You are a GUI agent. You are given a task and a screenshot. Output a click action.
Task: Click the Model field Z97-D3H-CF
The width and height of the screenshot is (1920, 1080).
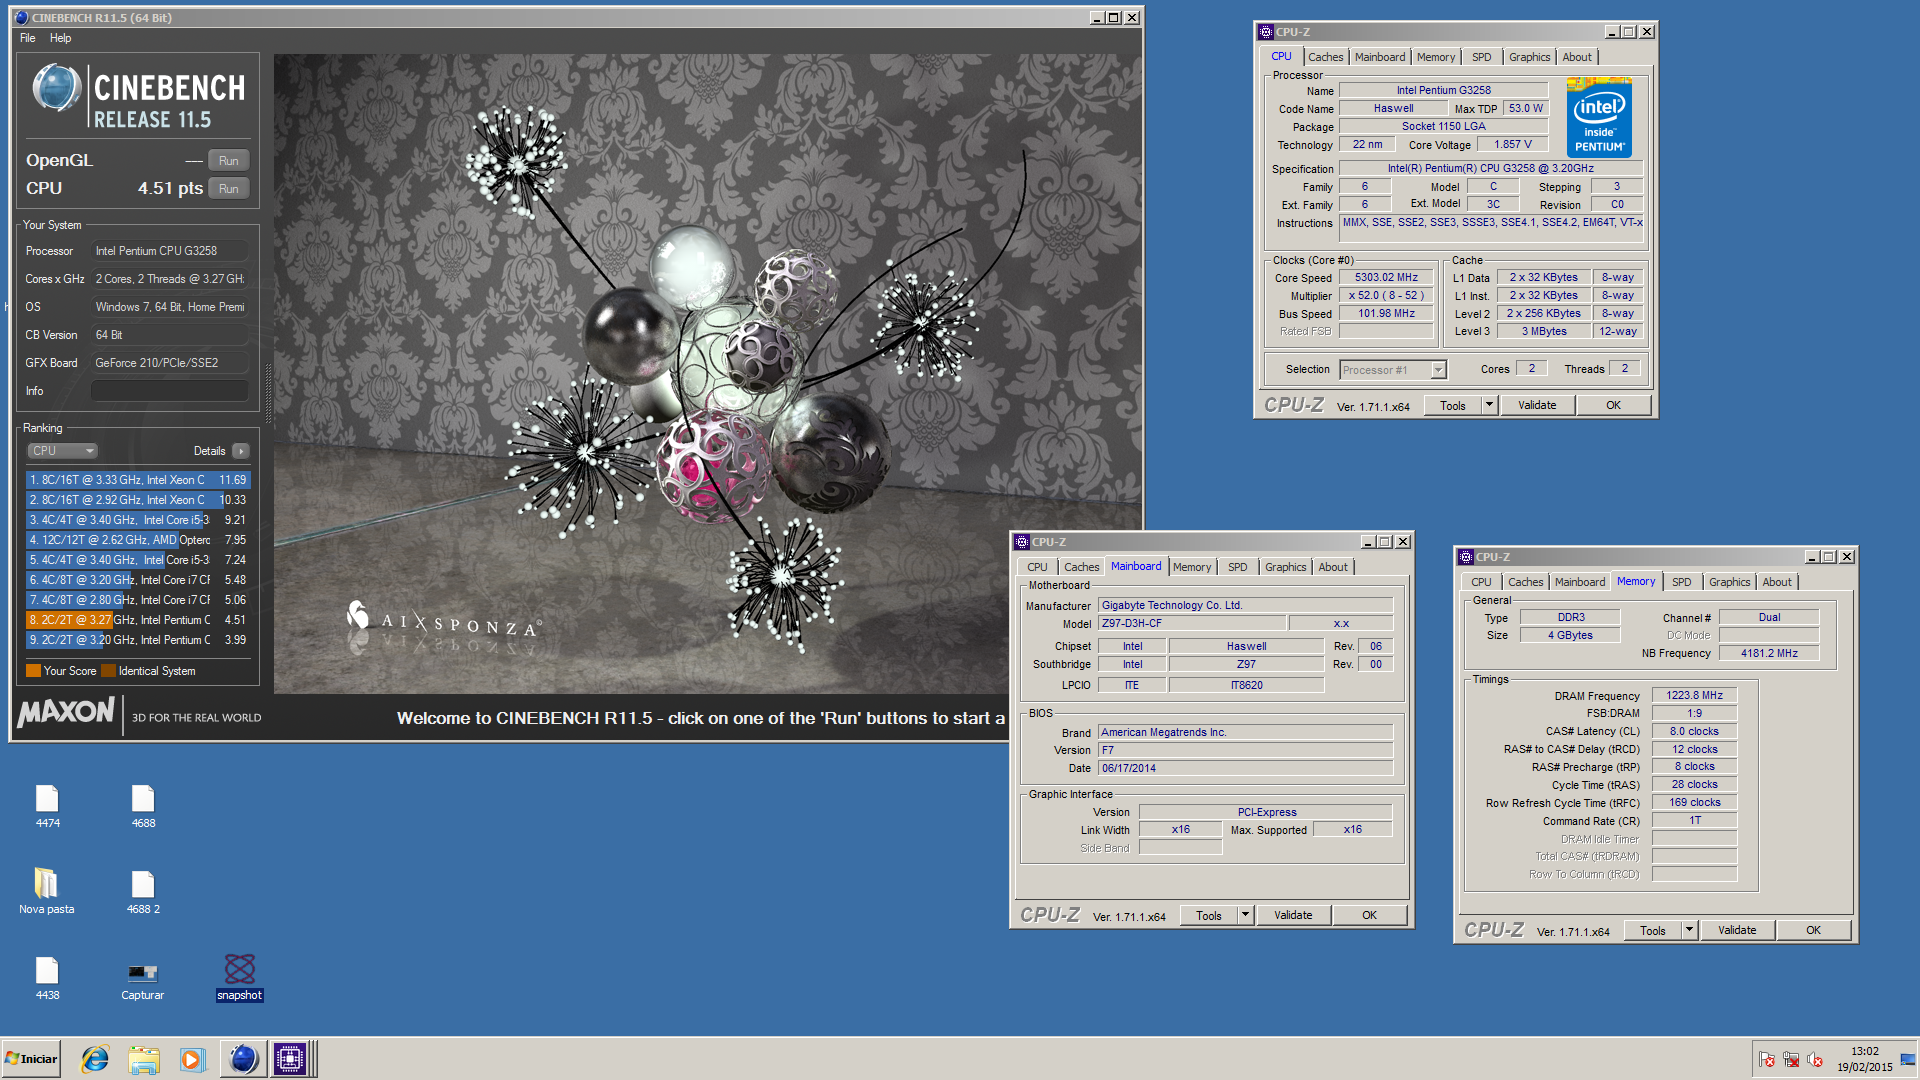pyautogui.click(x=1191, y=624)
